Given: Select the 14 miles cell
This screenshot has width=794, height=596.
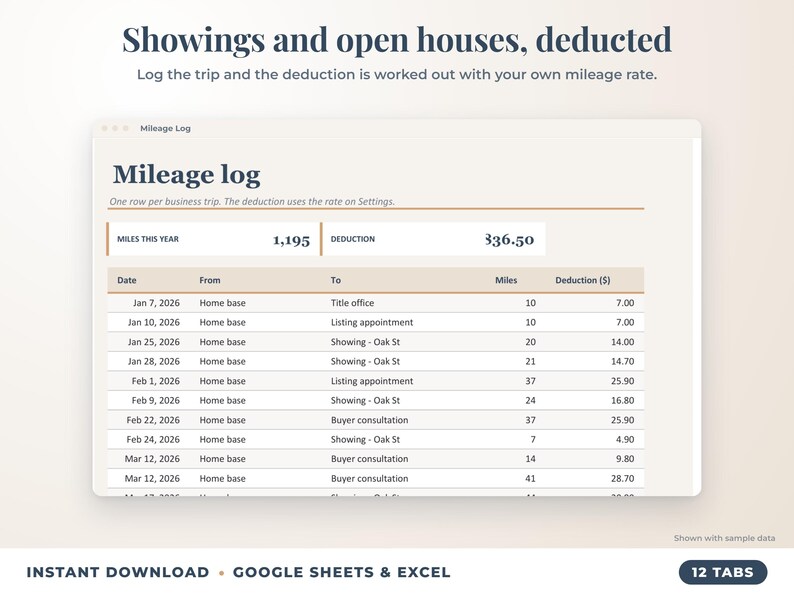Looking at the screenshot, I should click(x=530, y=459).
